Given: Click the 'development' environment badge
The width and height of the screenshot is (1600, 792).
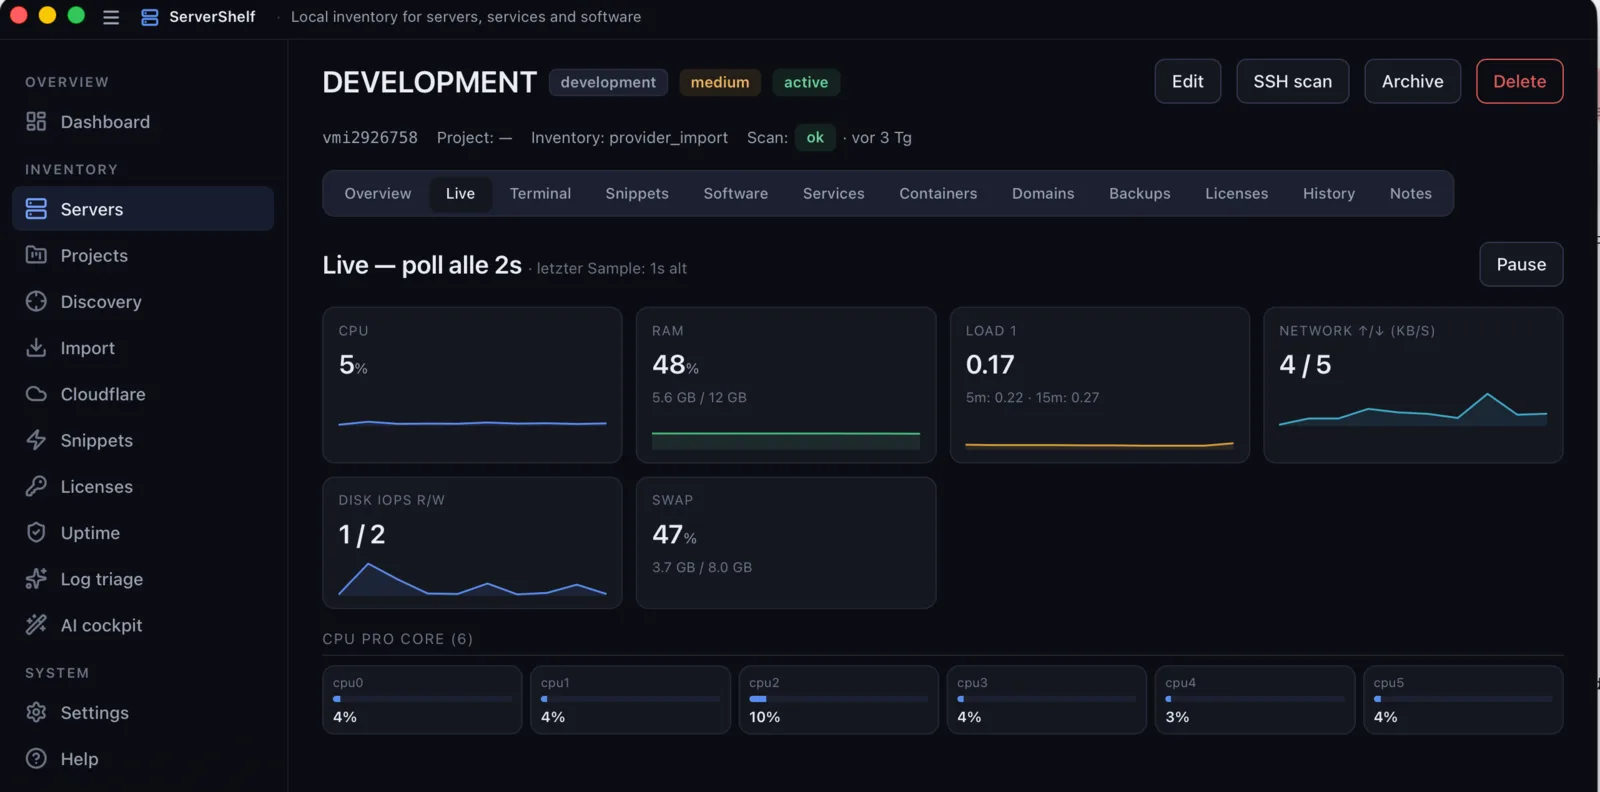Looking at the screenshot, I should 608,82.
